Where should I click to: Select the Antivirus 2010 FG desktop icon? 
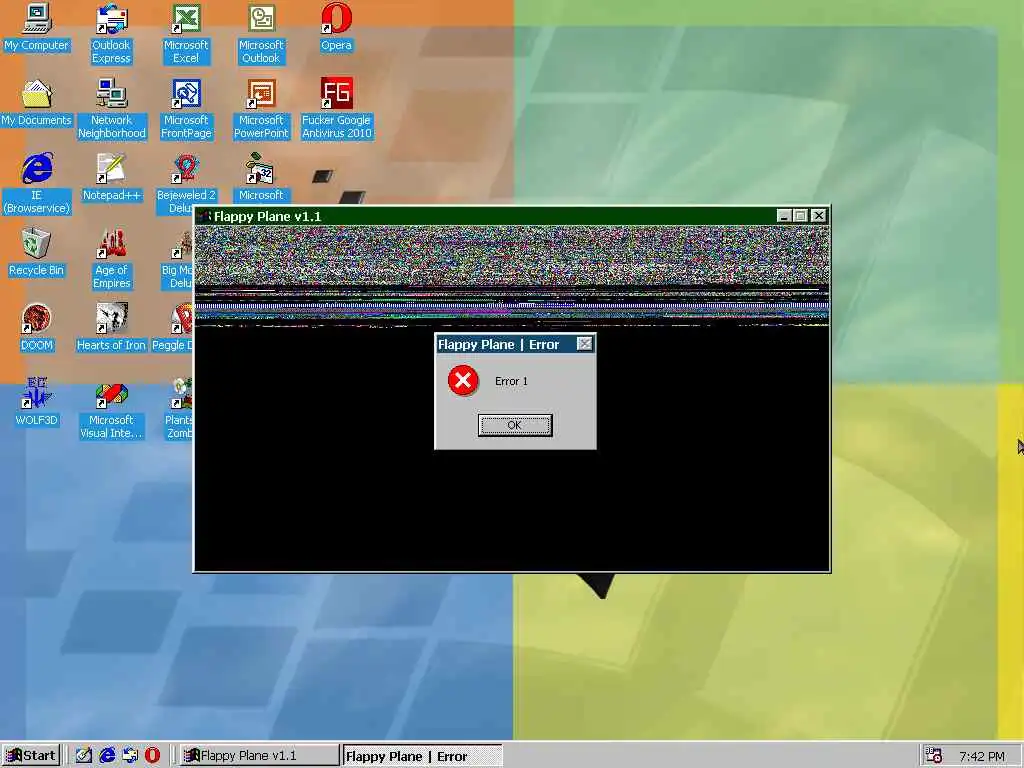click(x=336, y=109)
